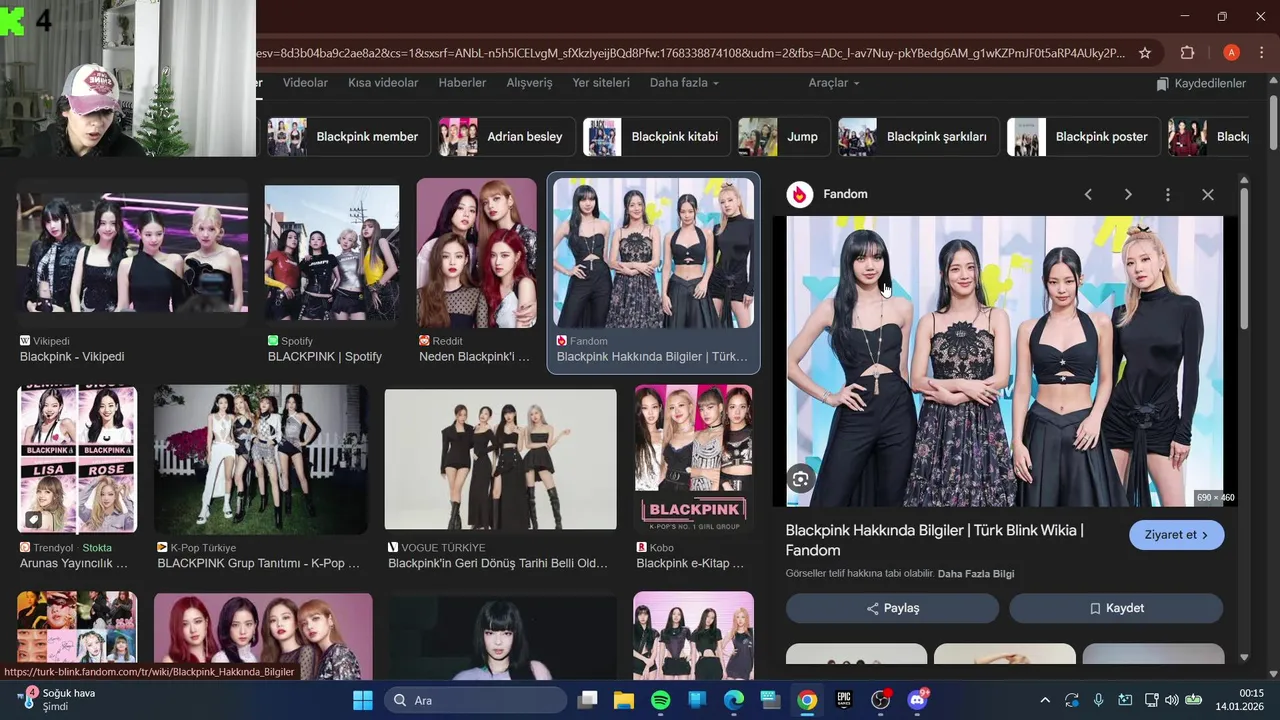Open Kaydedilenler saved items

click(1201, 83)
